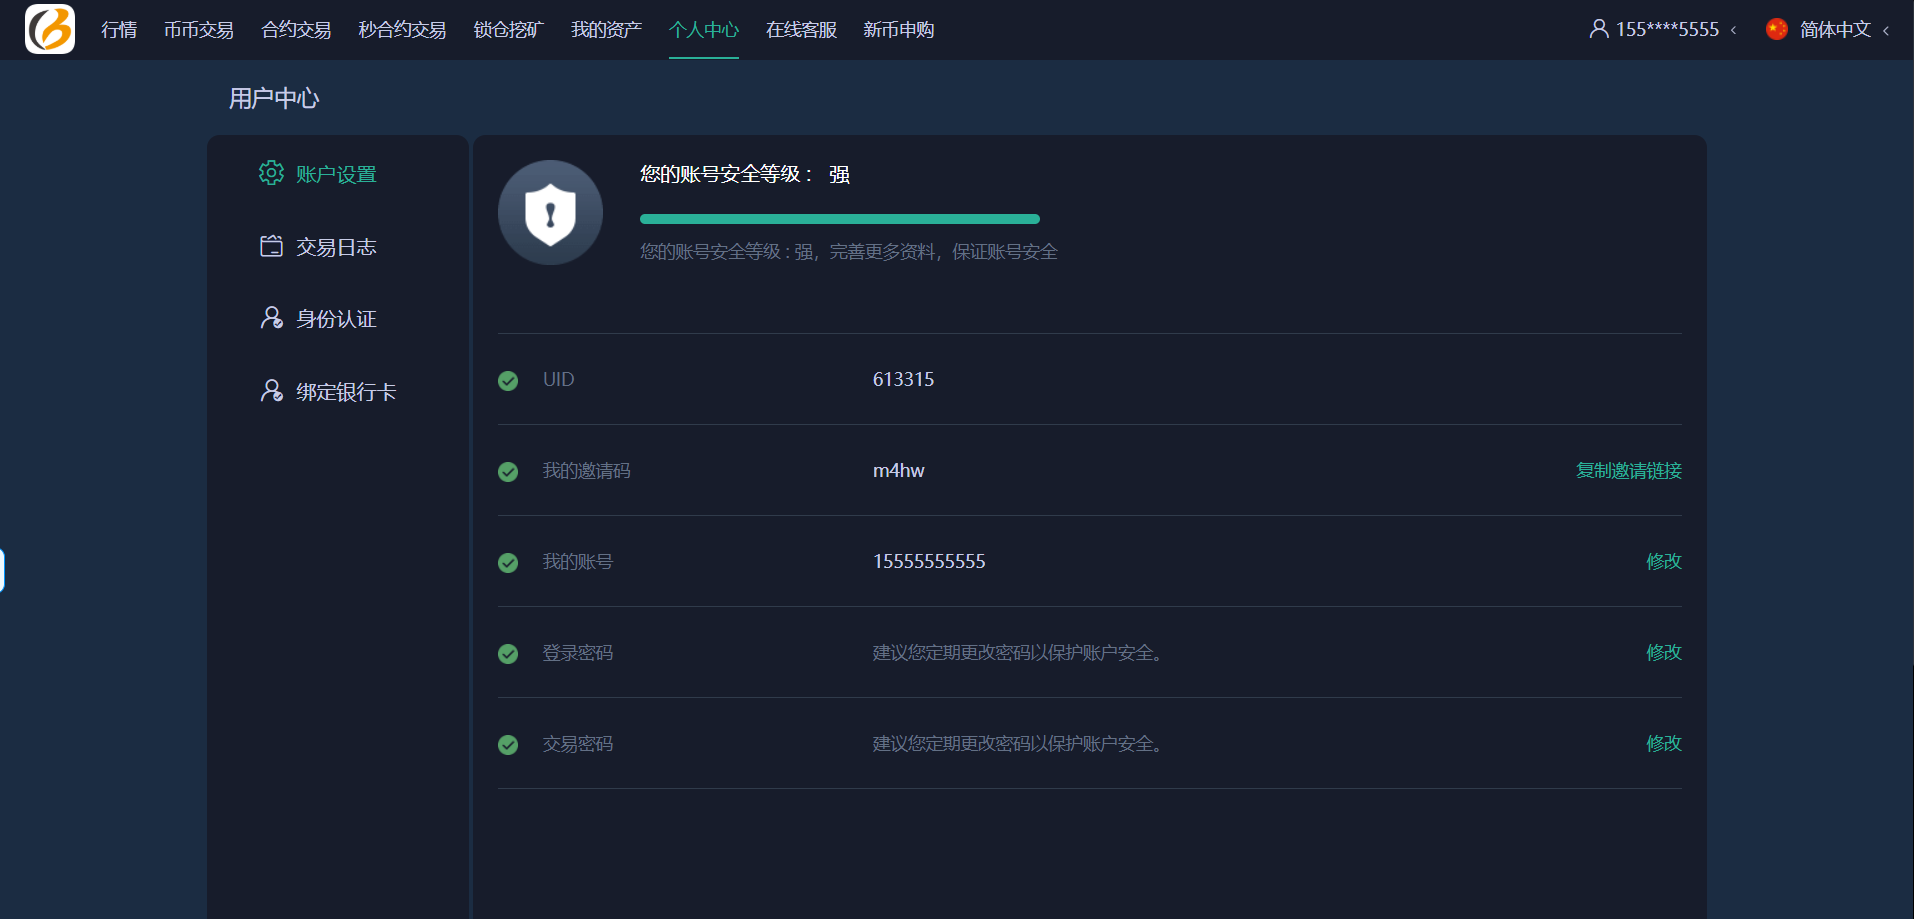1914x919 pixels.
Task: Click the gear icon beside 账户设置
Action: click(x=271, y=173)
